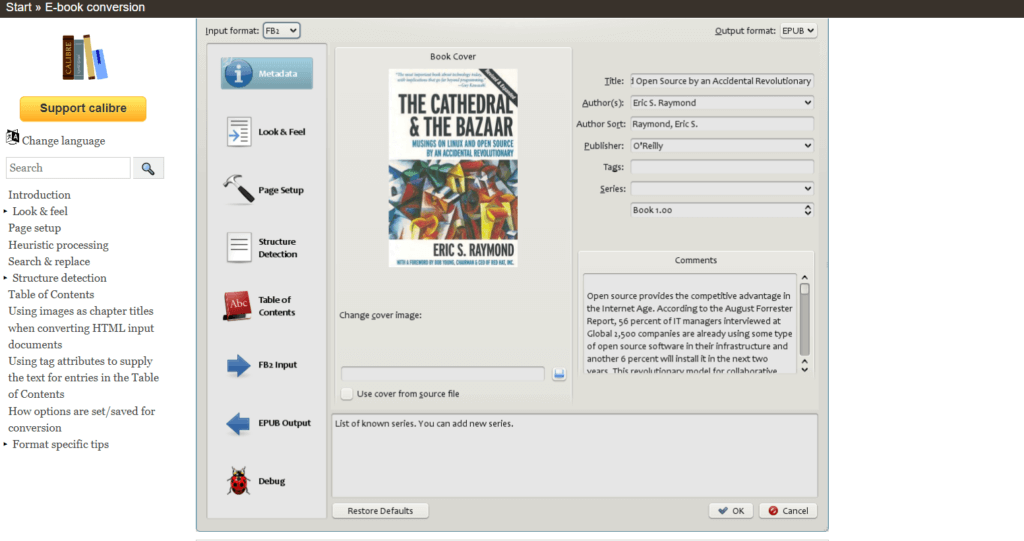Click the Debug ladybug icon
This screenshot has width=1024, height=541.
coord(239,481)
